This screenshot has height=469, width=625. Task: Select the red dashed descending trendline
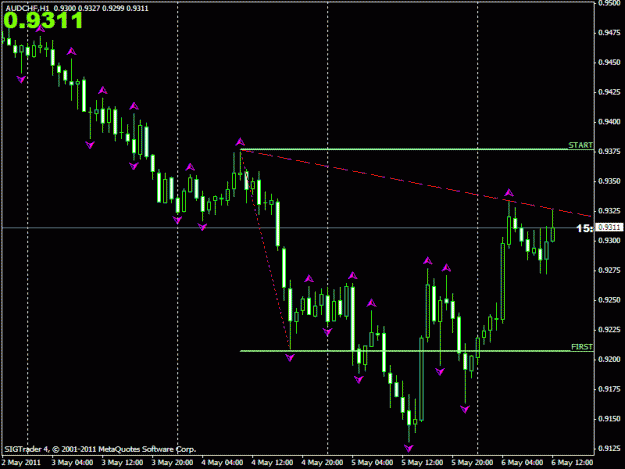coord(417,183)
